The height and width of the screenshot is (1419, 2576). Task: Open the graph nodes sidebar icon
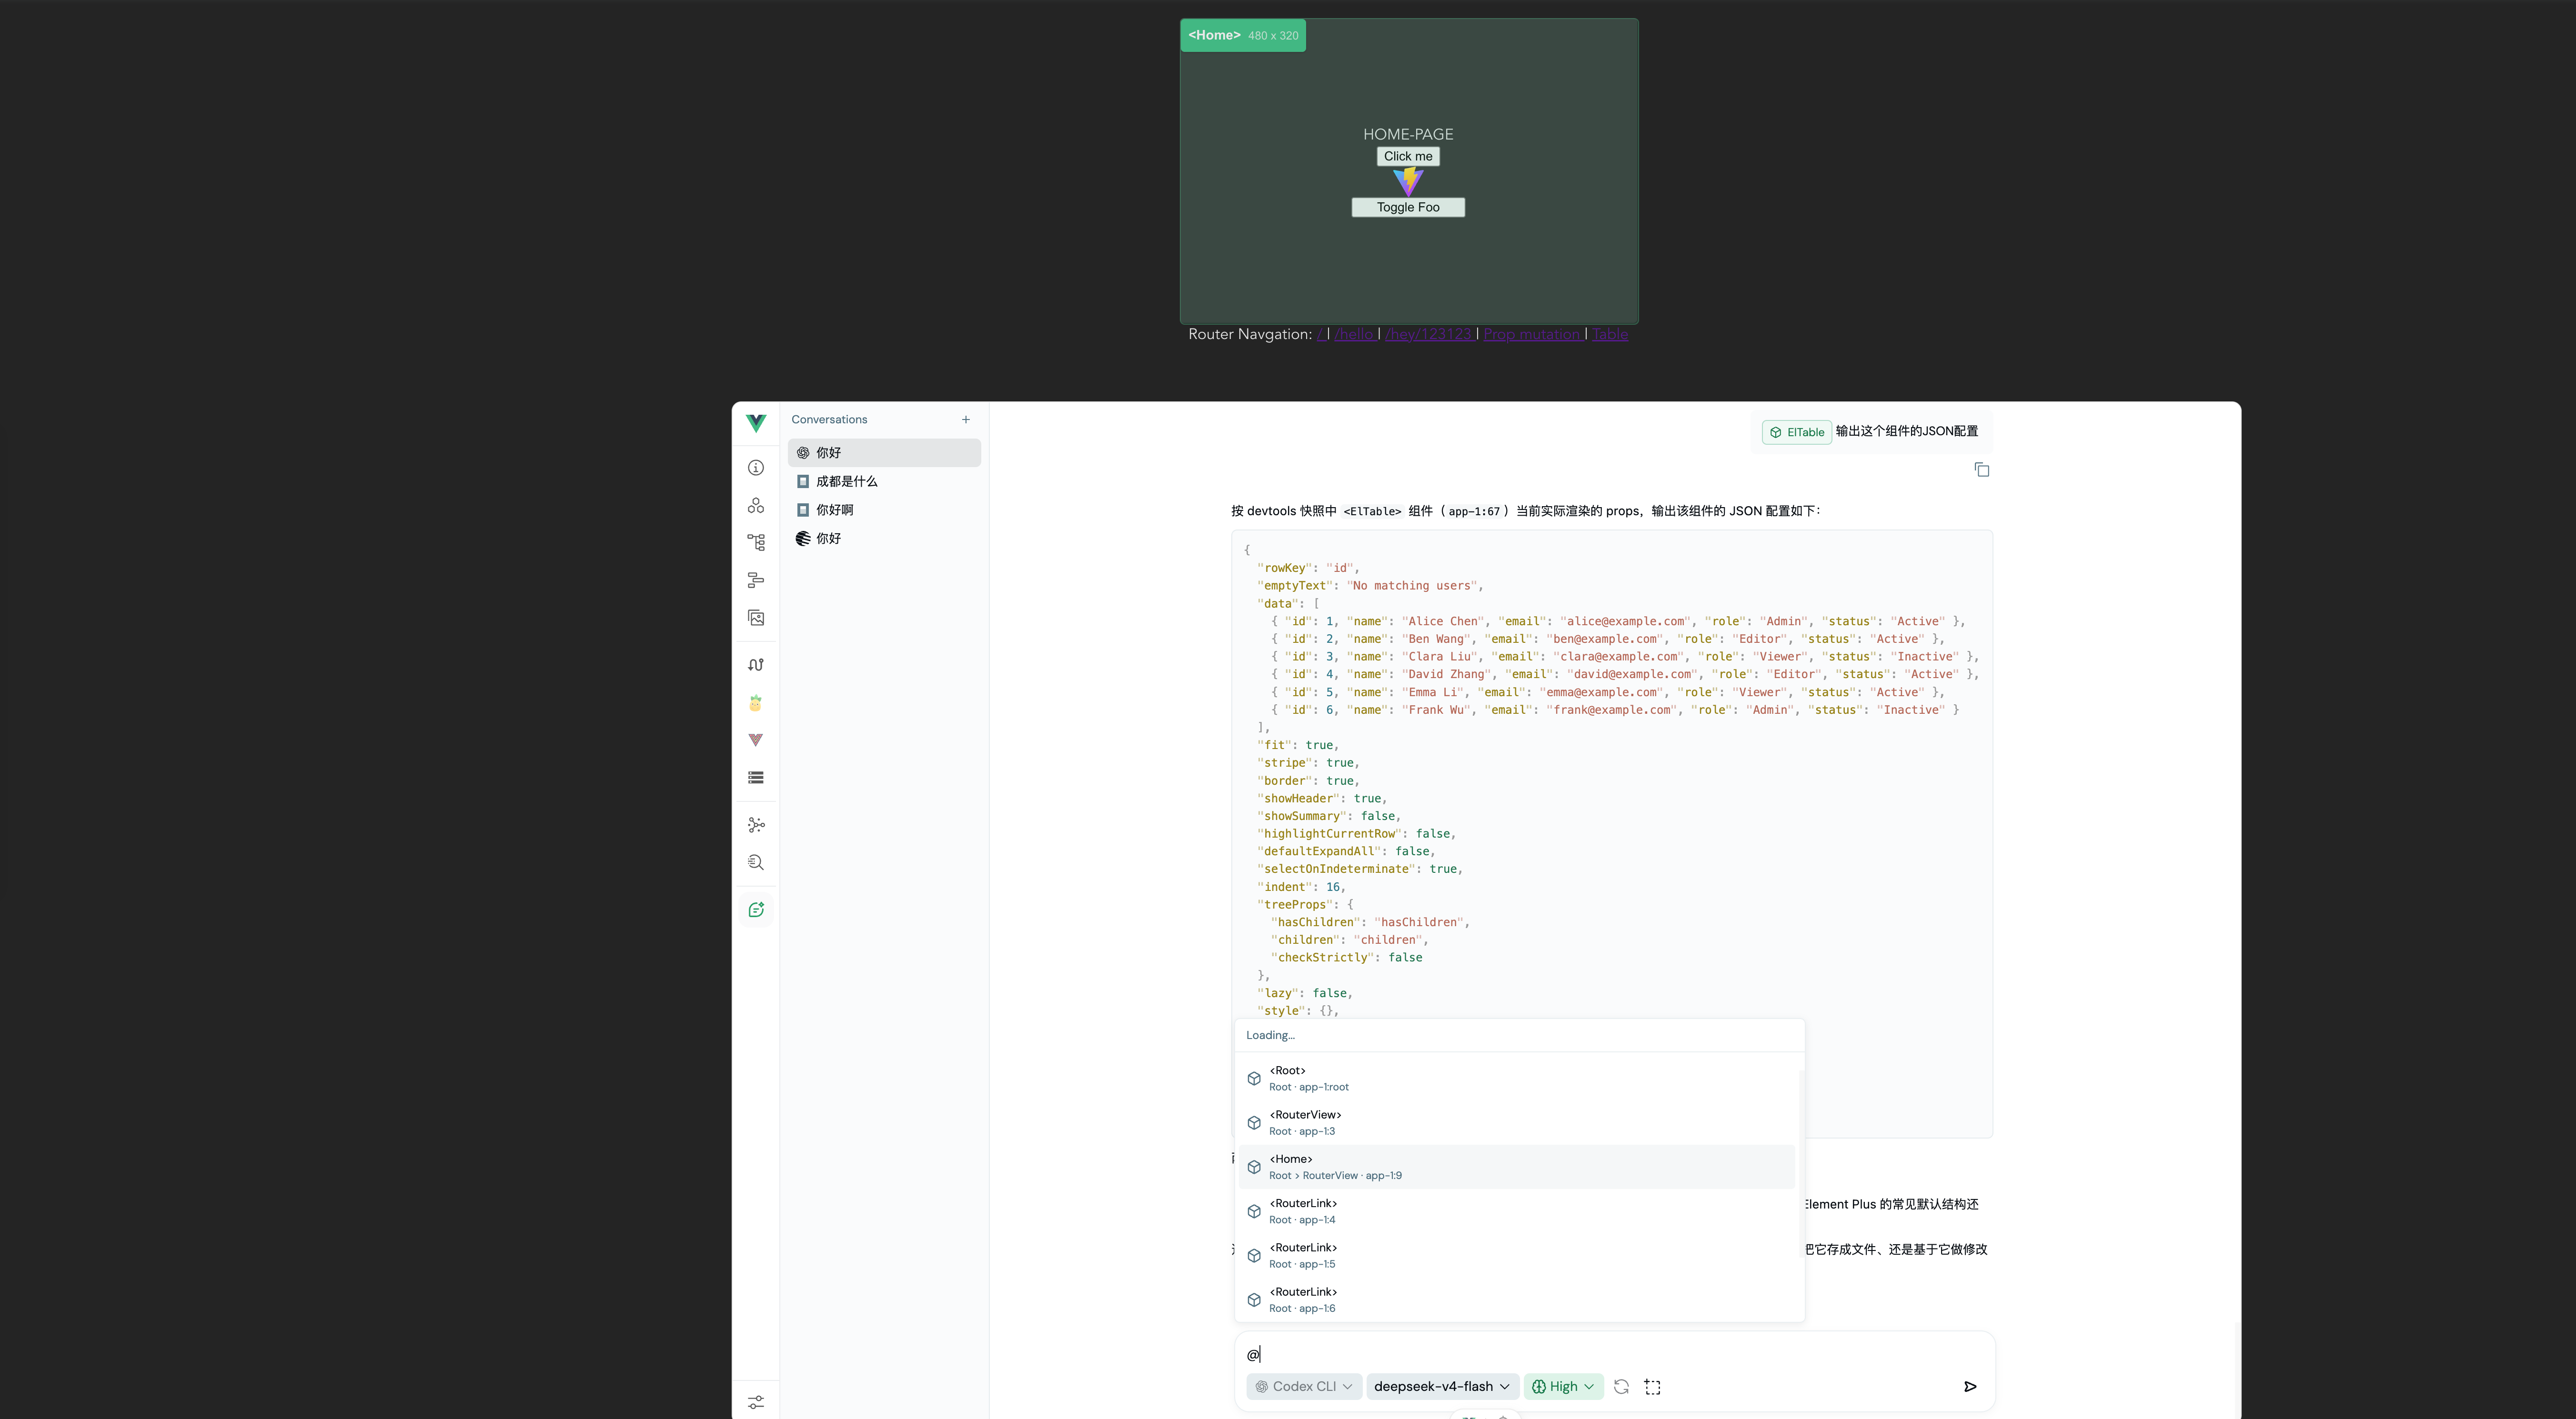point(756,825)
